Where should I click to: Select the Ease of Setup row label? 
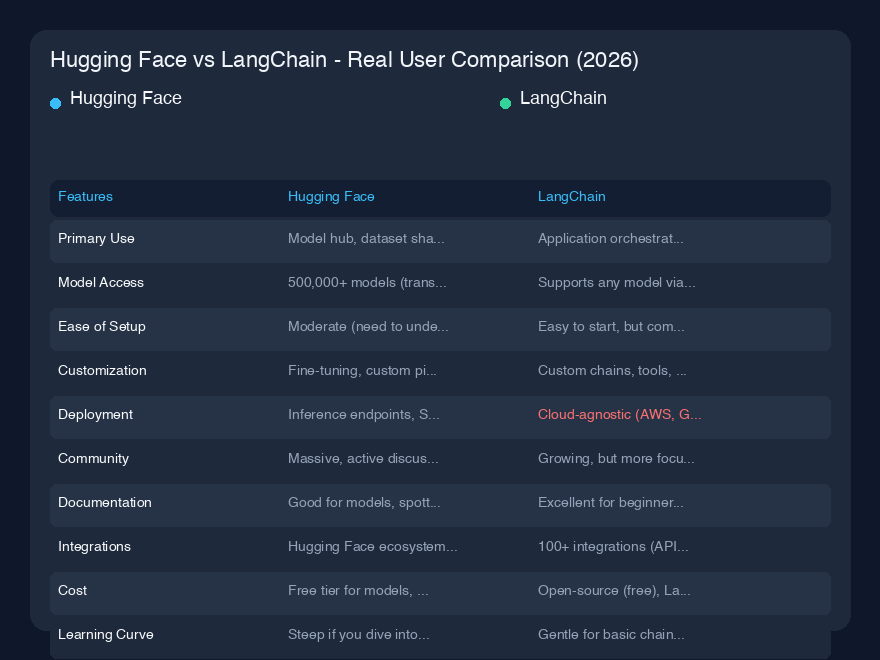click(x=102, y=327)
